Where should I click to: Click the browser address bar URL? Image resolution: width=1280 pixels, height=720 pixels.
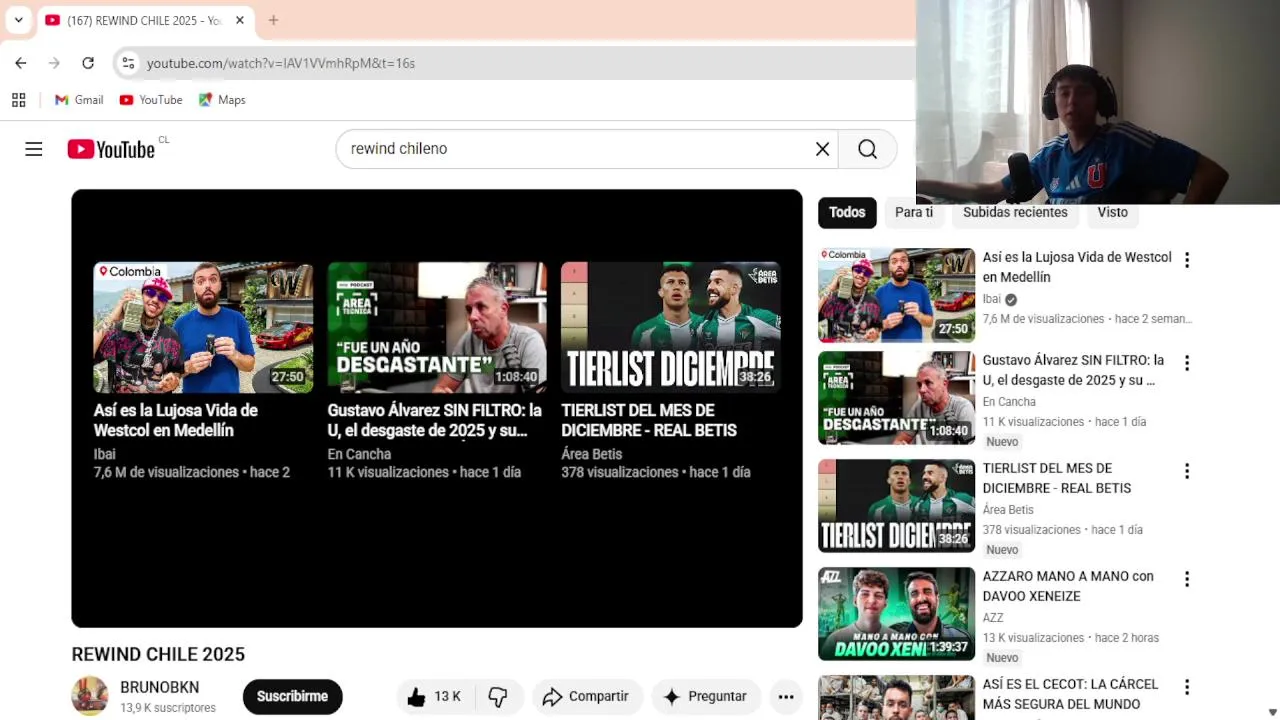click(x=281, y=63)
